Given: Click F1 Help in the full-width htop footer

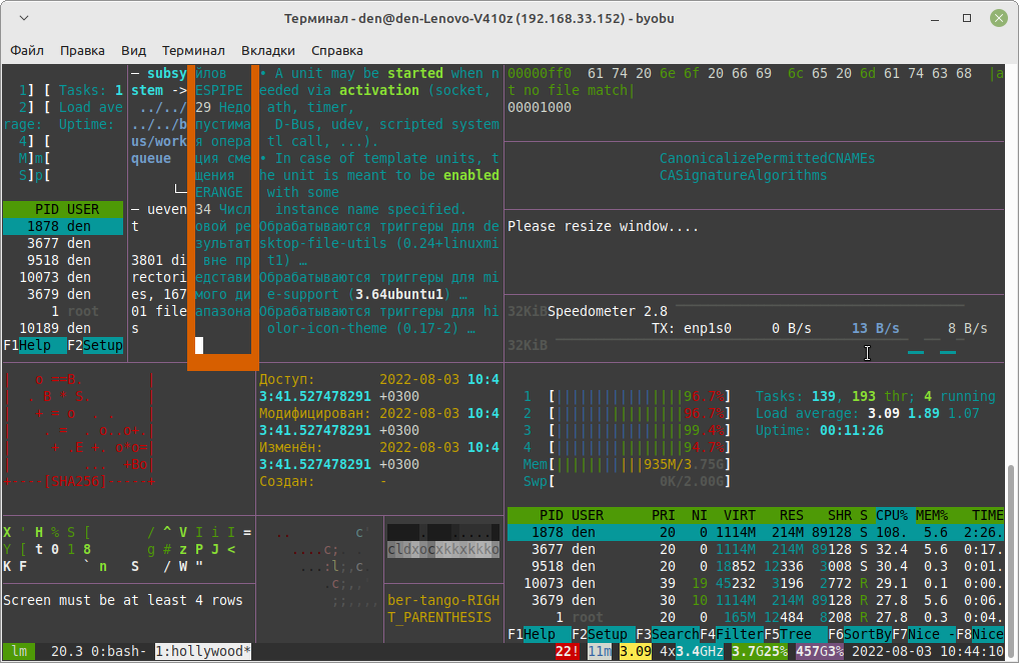Looking at the screenshot, I should pos(539,634).
